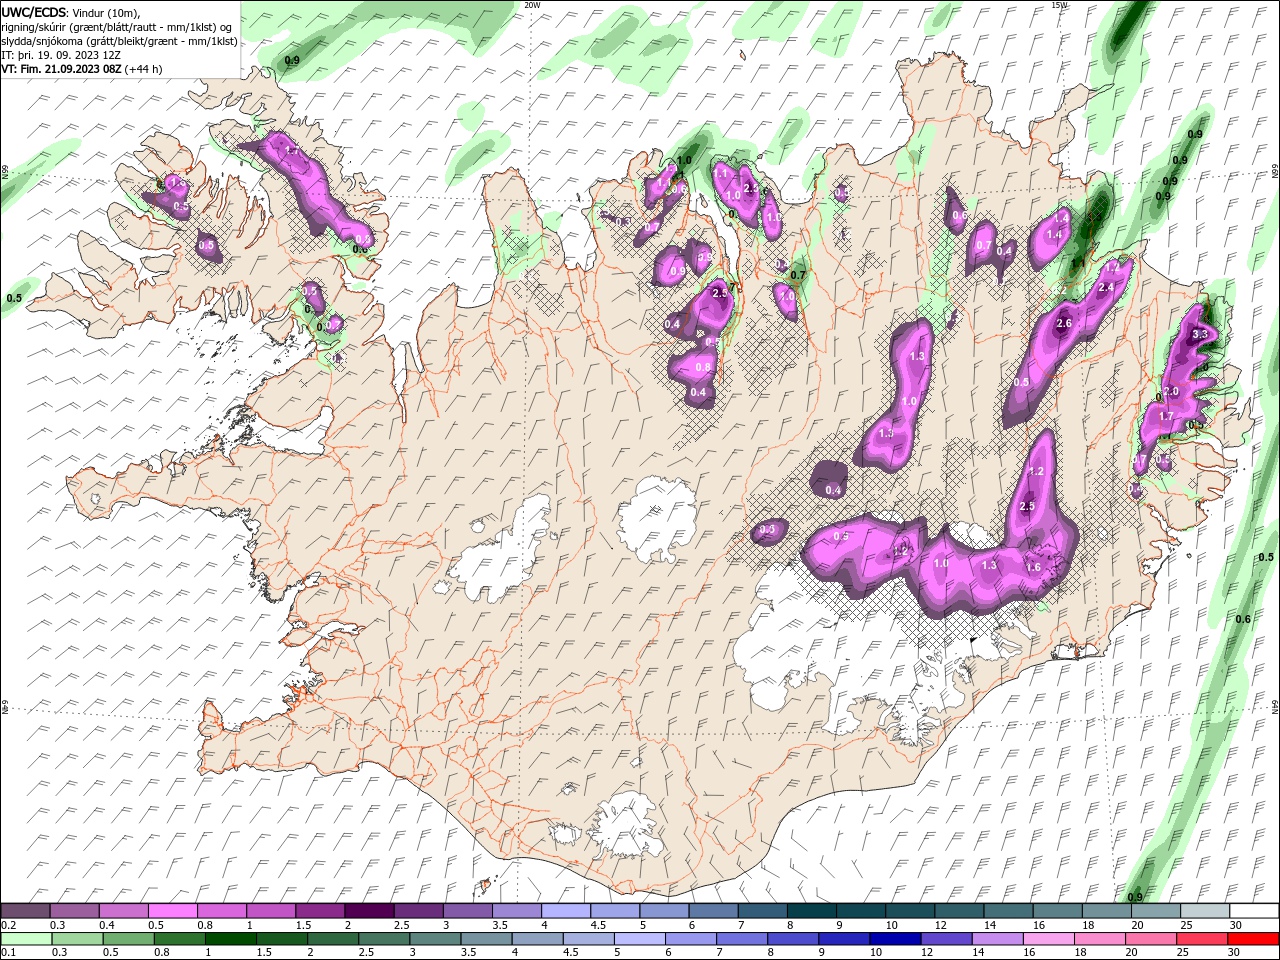Choose the grey-purple 0.2 snow legend swatch

[24, 911]
